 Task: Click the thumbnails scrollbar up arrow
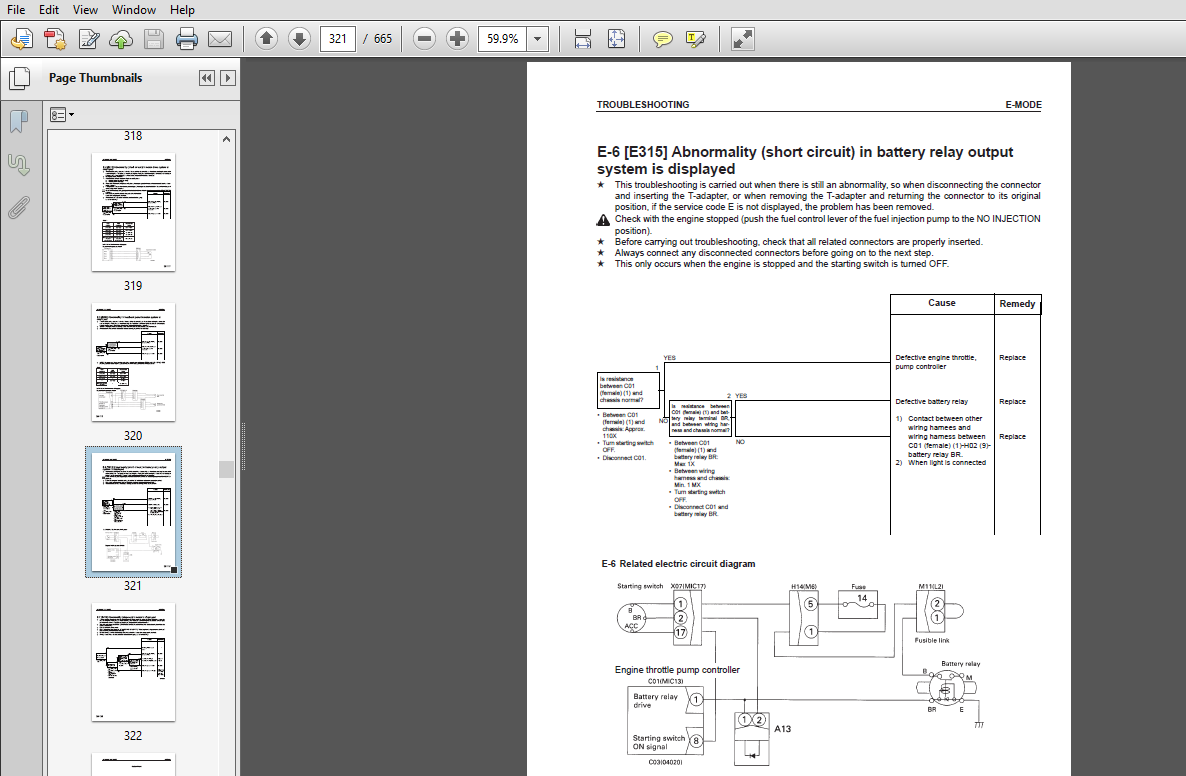pyautogui.click(x=226, y=138)
